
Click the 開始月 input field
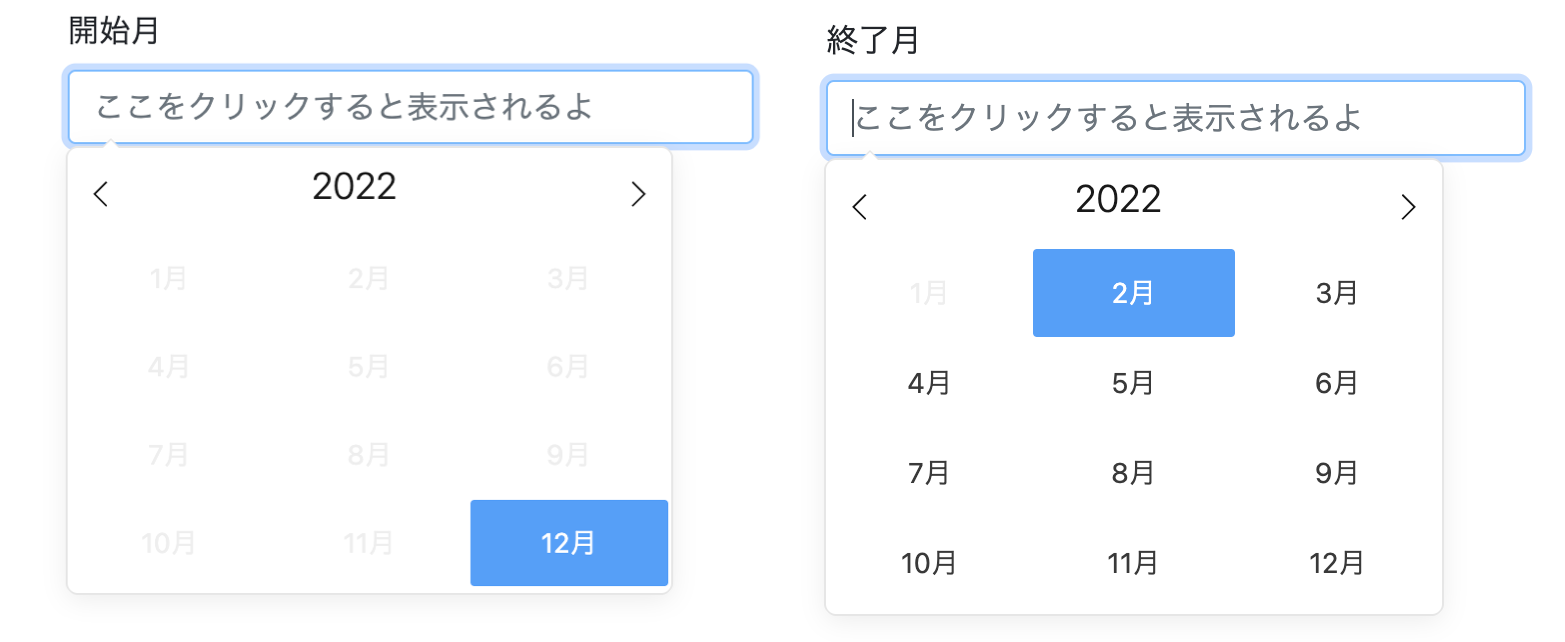click(410, 107)
